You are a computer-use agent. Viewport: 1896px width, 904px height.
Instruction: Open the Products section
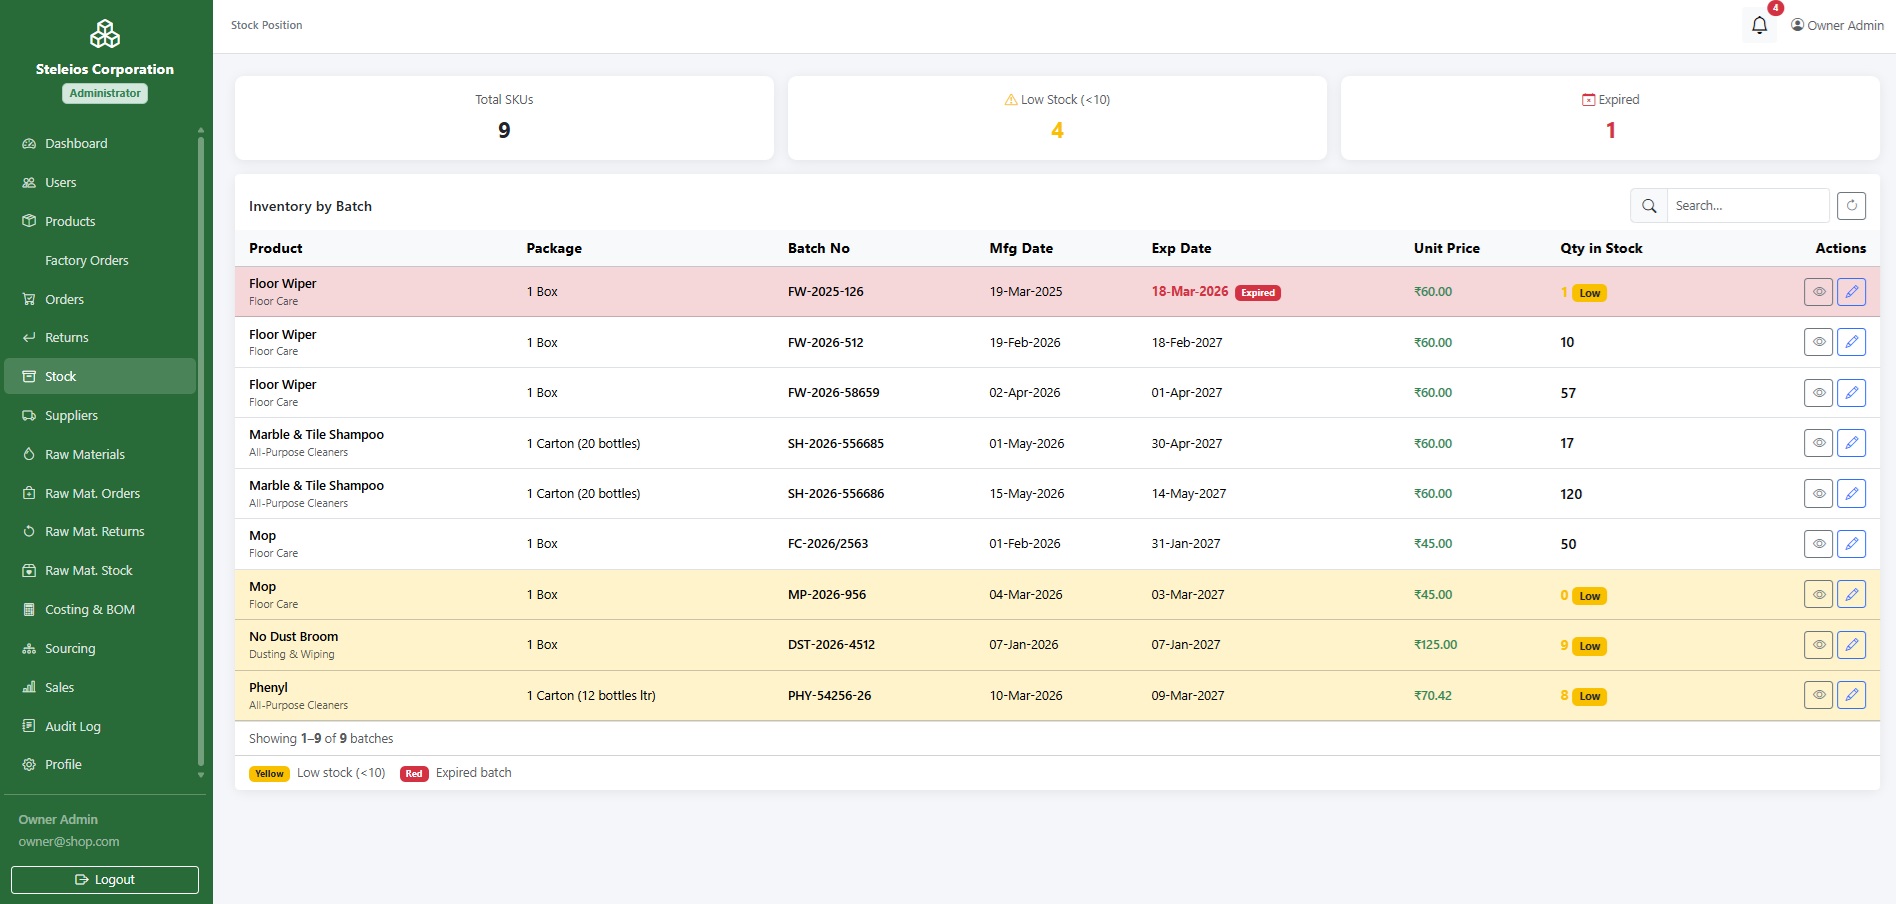click(100, 221)
